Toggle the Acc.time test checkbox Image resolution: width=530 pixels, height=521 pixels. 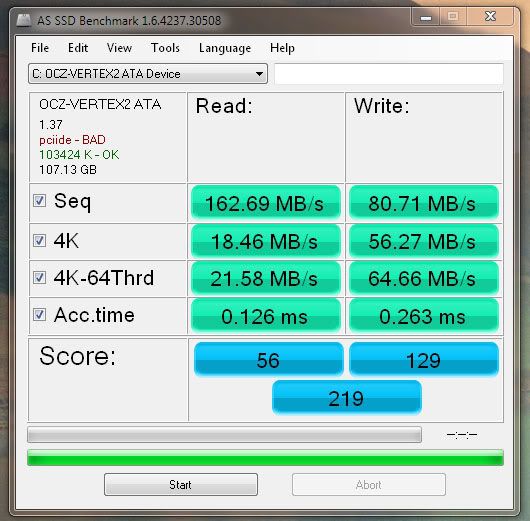click(x=40, y=315)
